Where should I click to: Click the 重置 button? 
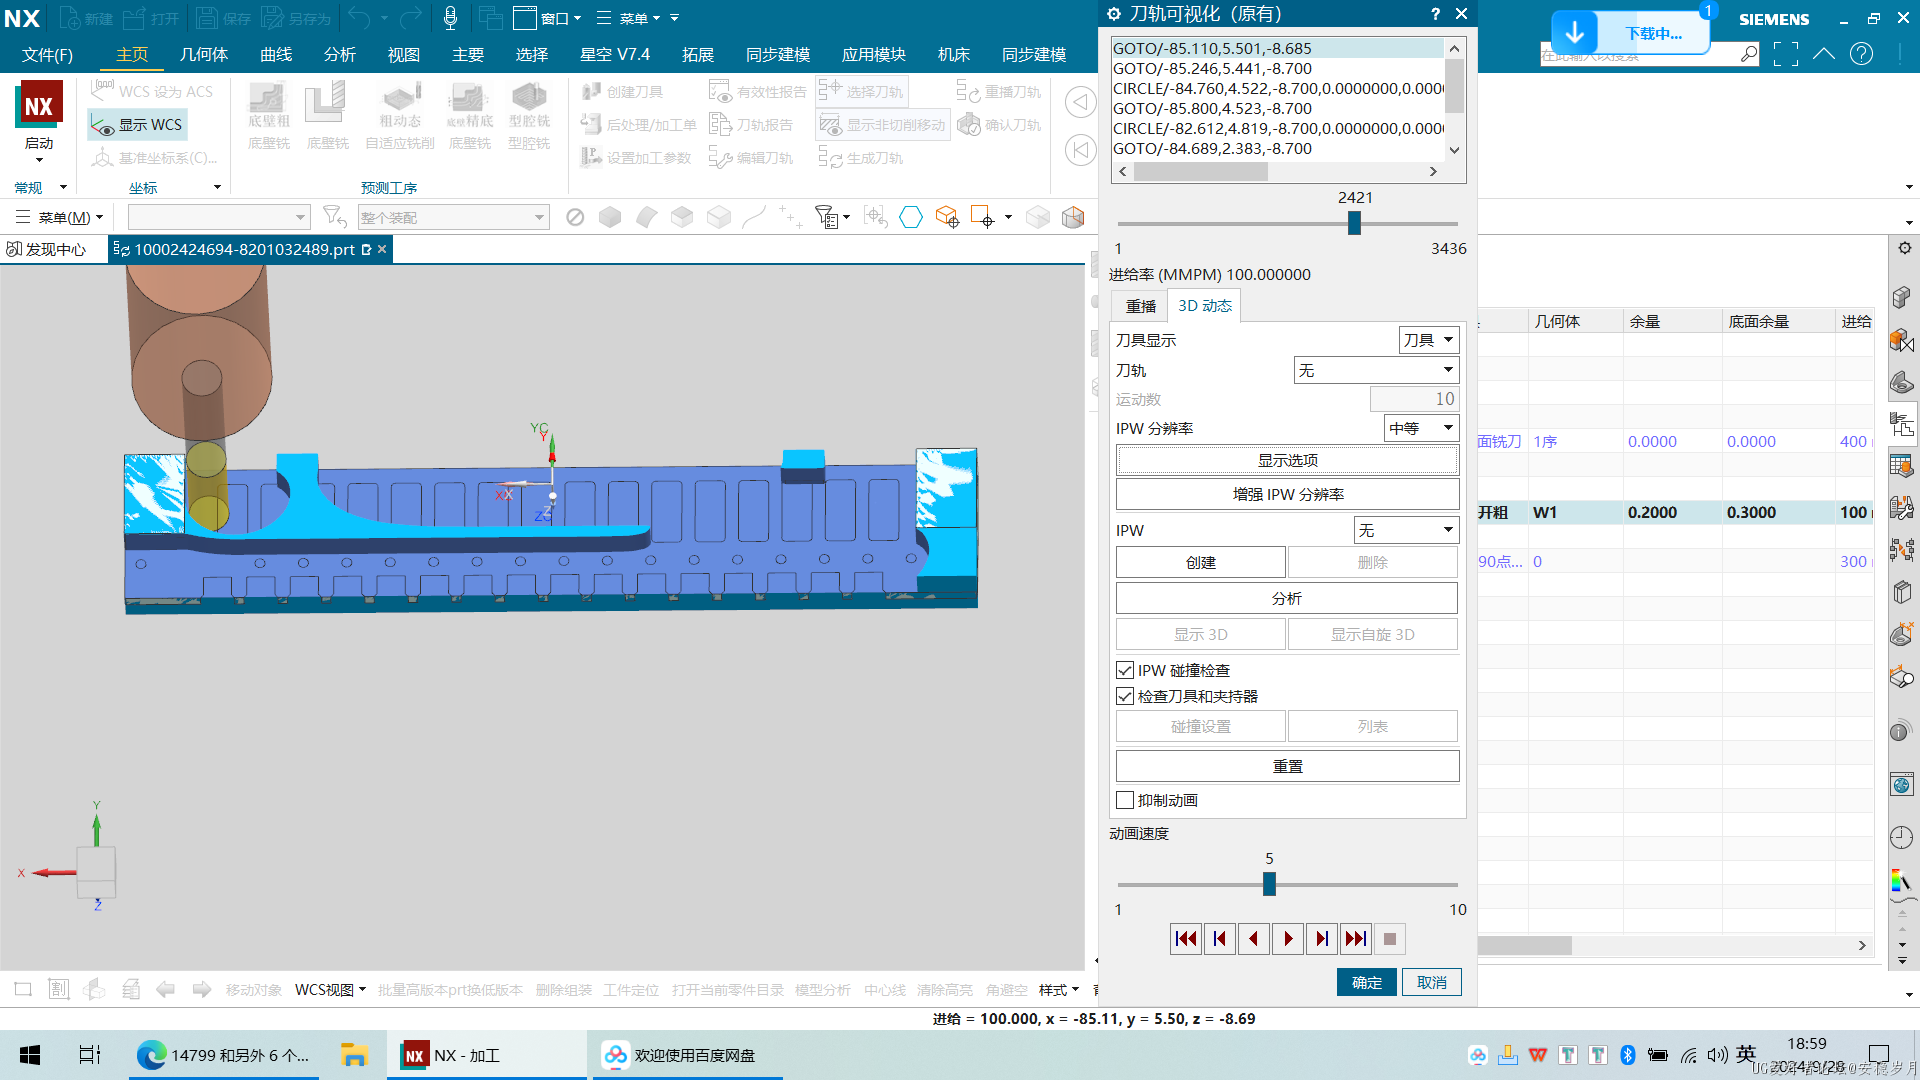click(1287, 766)
